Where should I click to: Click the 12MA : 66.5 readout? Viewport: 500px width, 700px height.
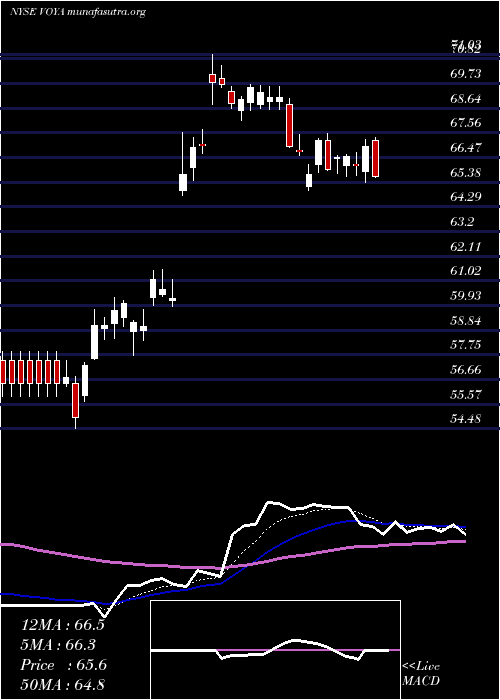pyautogui.click(x=63, y=625)
